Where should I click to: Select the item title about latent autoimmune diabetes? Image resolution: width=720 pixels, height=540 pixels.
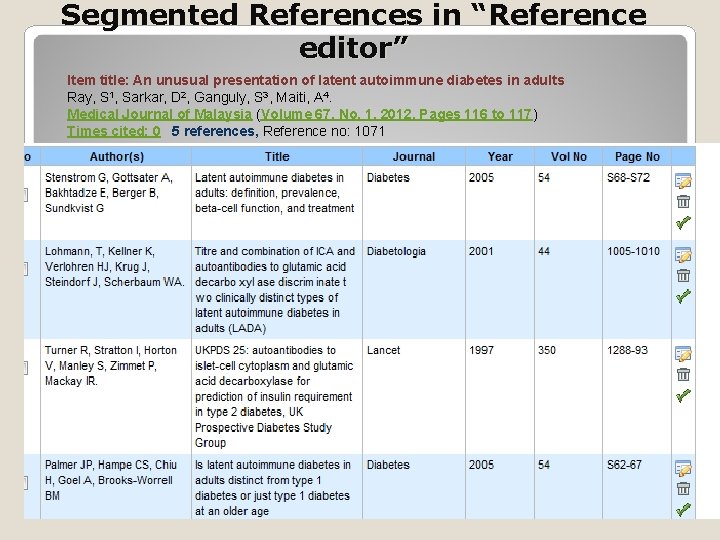point(315,80)
